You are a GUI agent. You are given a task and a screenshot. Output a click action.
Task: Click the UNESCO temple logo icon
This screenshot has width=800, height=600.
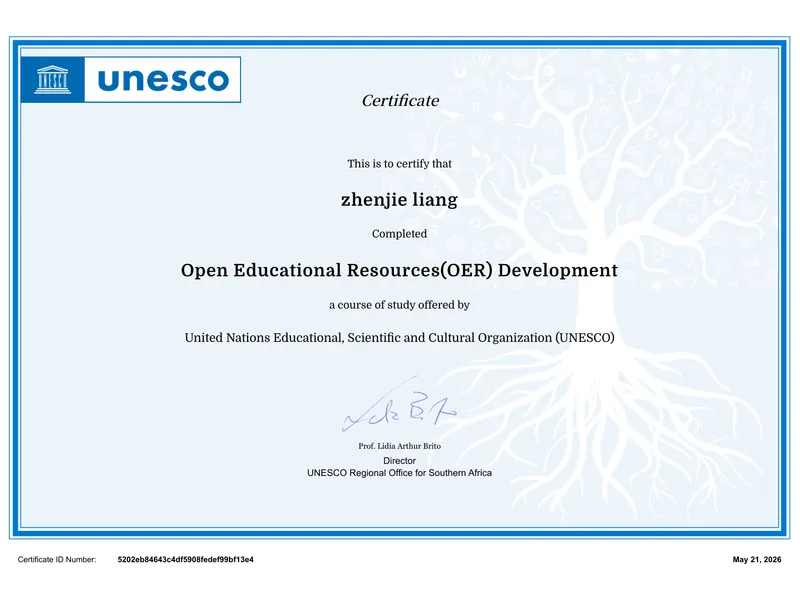(x=53, y=80)
